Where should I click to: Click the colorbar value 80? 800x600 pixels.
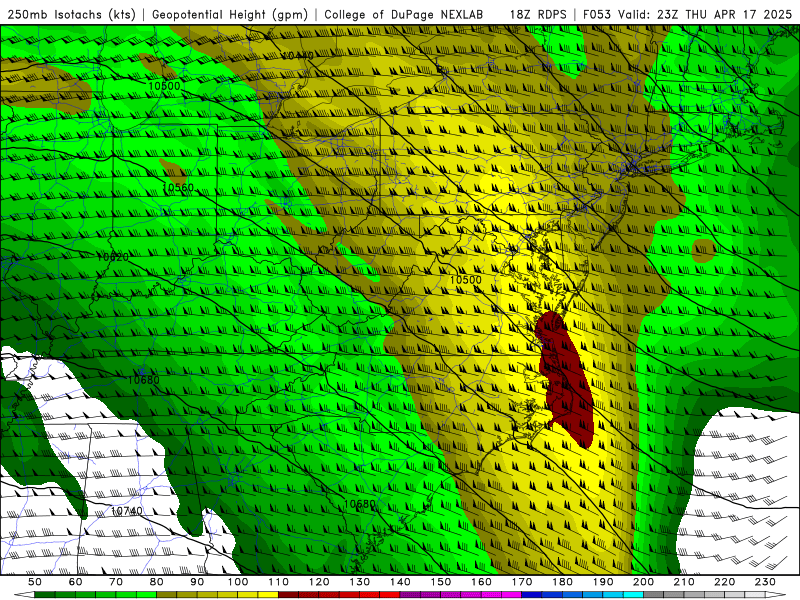(x=157, y=582)
